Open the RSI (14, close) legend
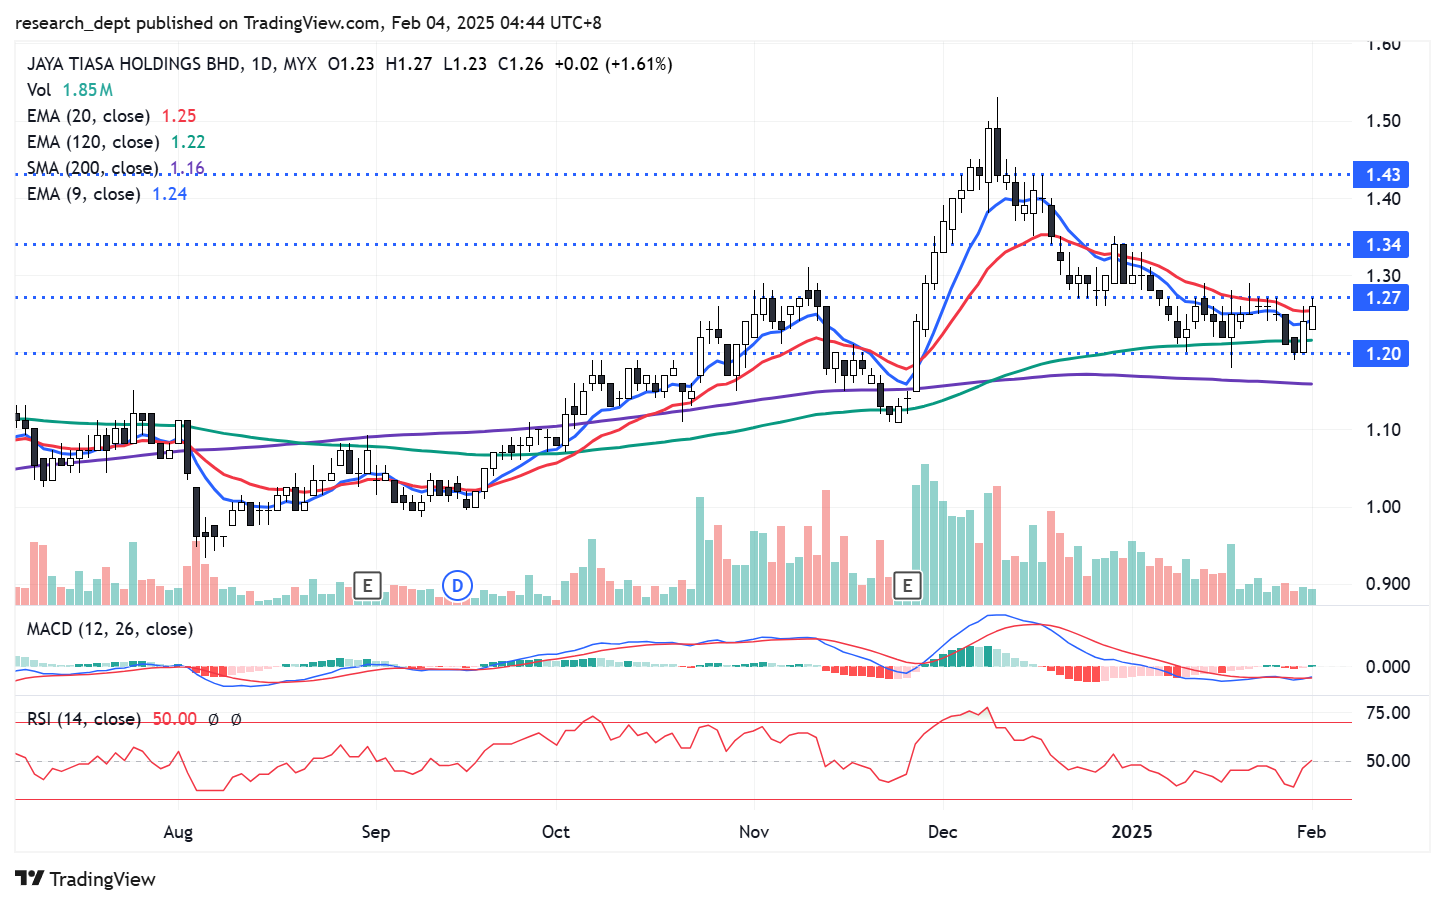Image resolution: width=1445 pixels, height=905 pixels. pos(84,719)
